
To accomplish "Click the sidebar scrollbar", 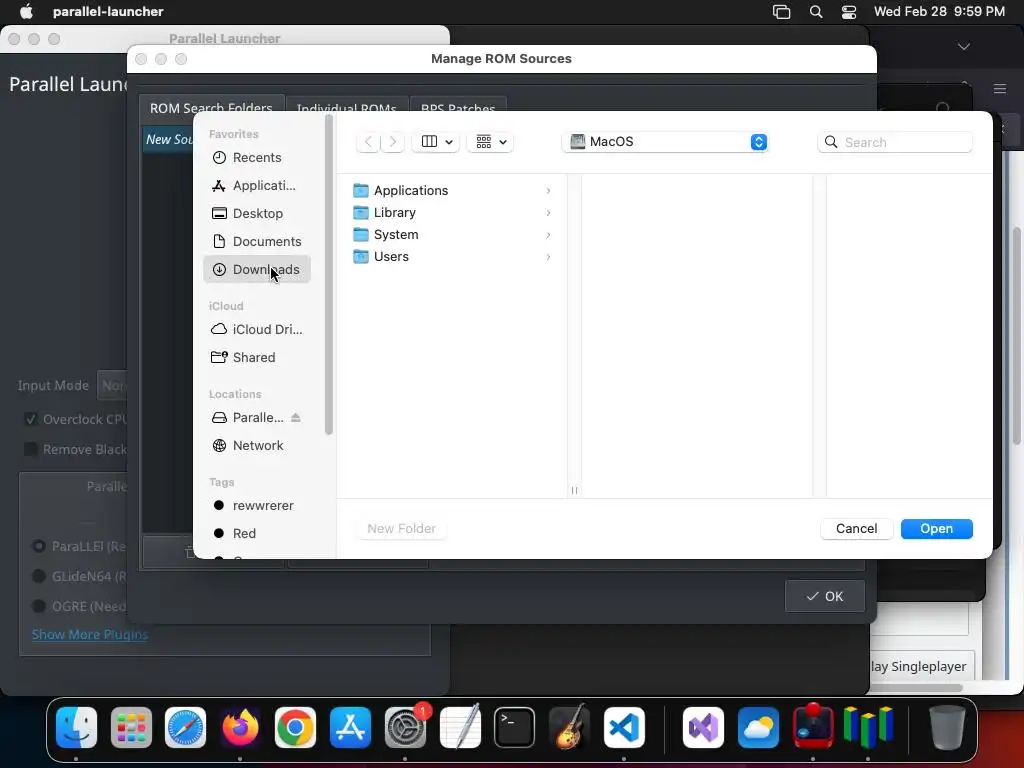I will coord(328,274).
